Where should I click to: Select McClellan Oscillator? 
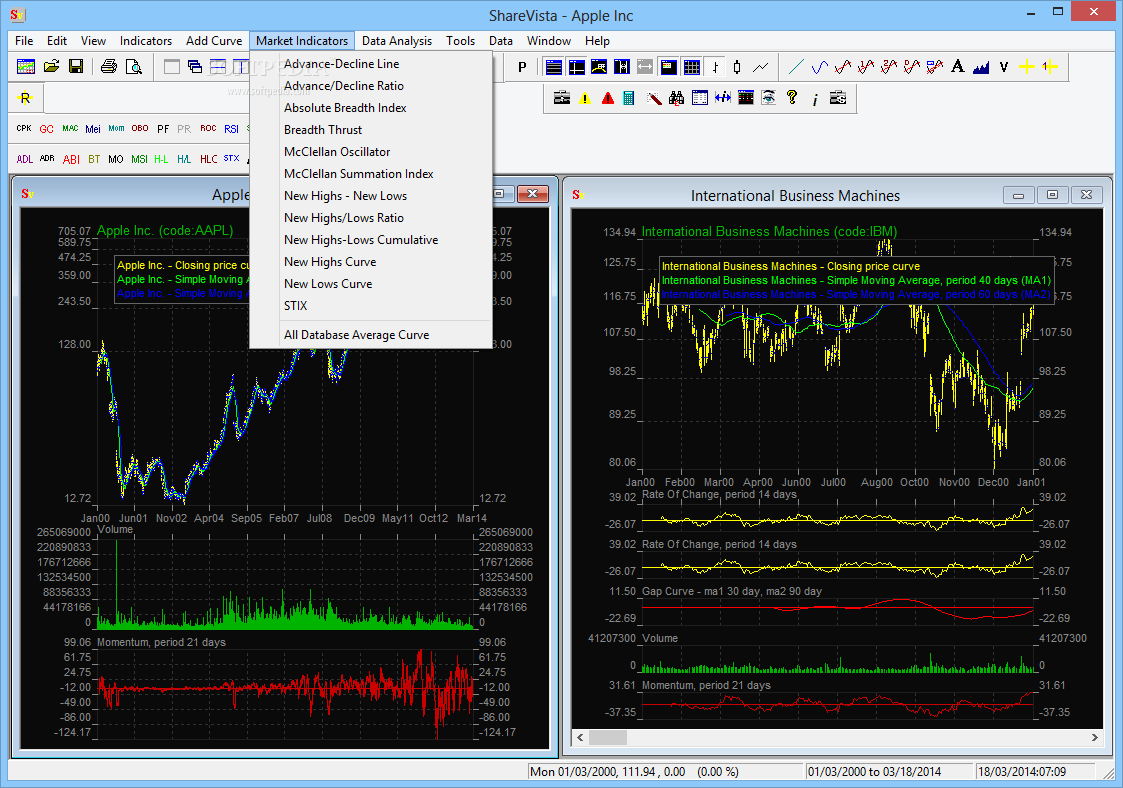click(x=371, y=152)
